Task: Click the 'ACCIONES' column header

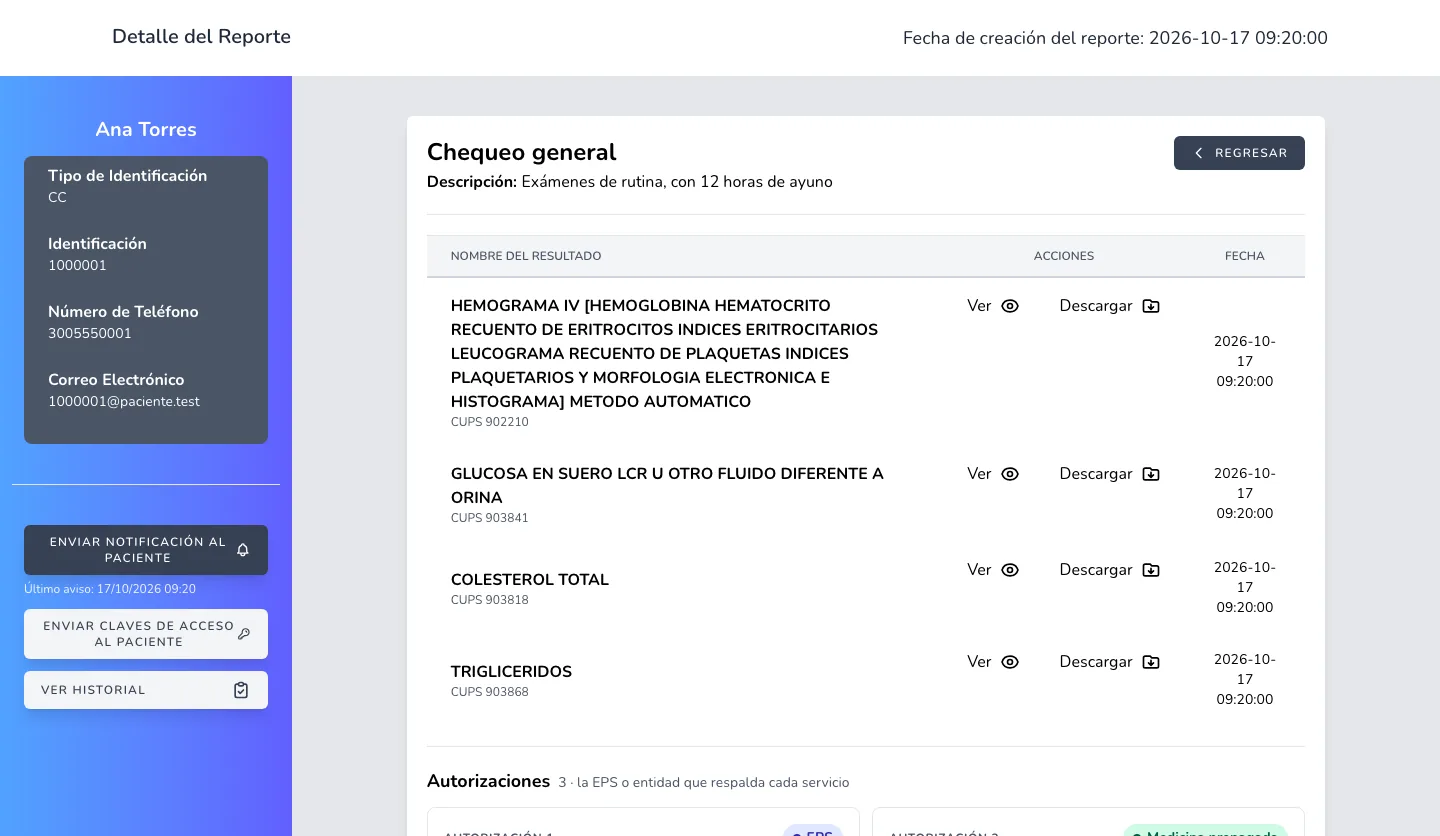Action: coord(1064,256)
